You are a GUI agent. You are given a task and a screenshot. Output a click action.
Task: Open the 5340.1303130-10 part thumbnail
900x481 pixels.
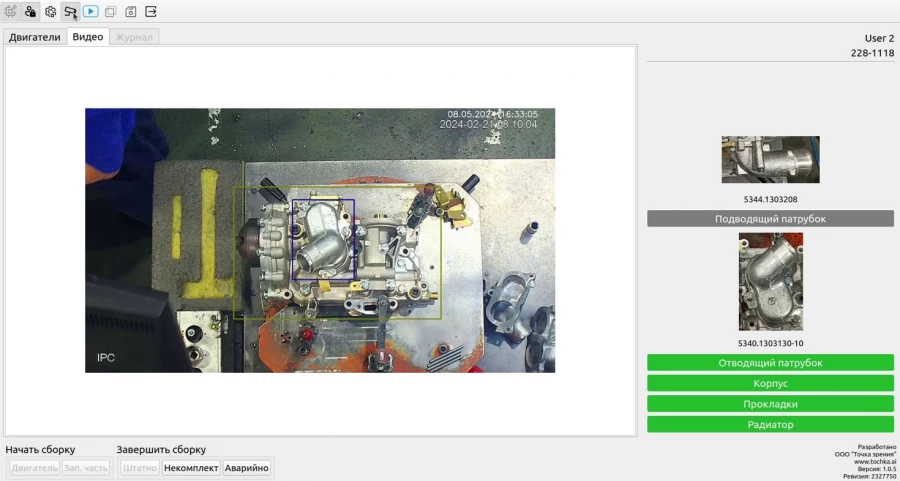point(770,282)
